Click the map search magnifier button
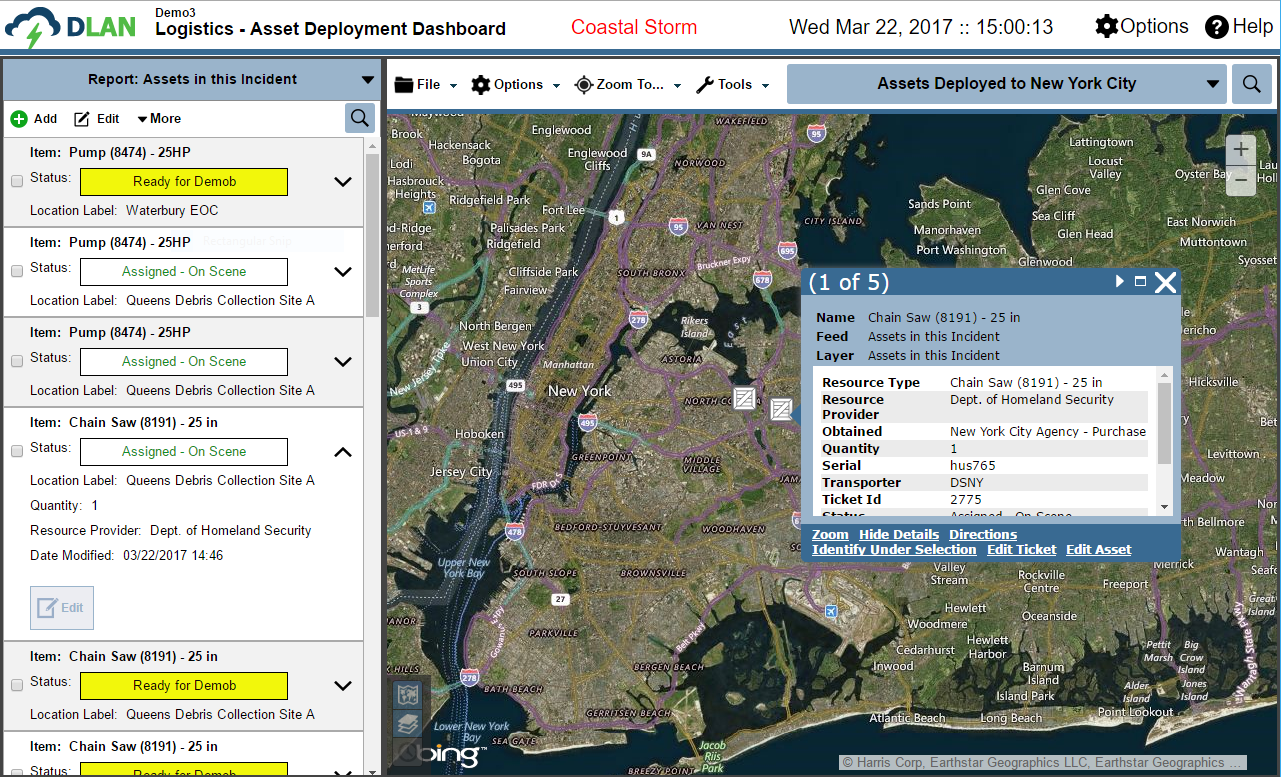1281x777 pixels. click(x=1252, y=84)
